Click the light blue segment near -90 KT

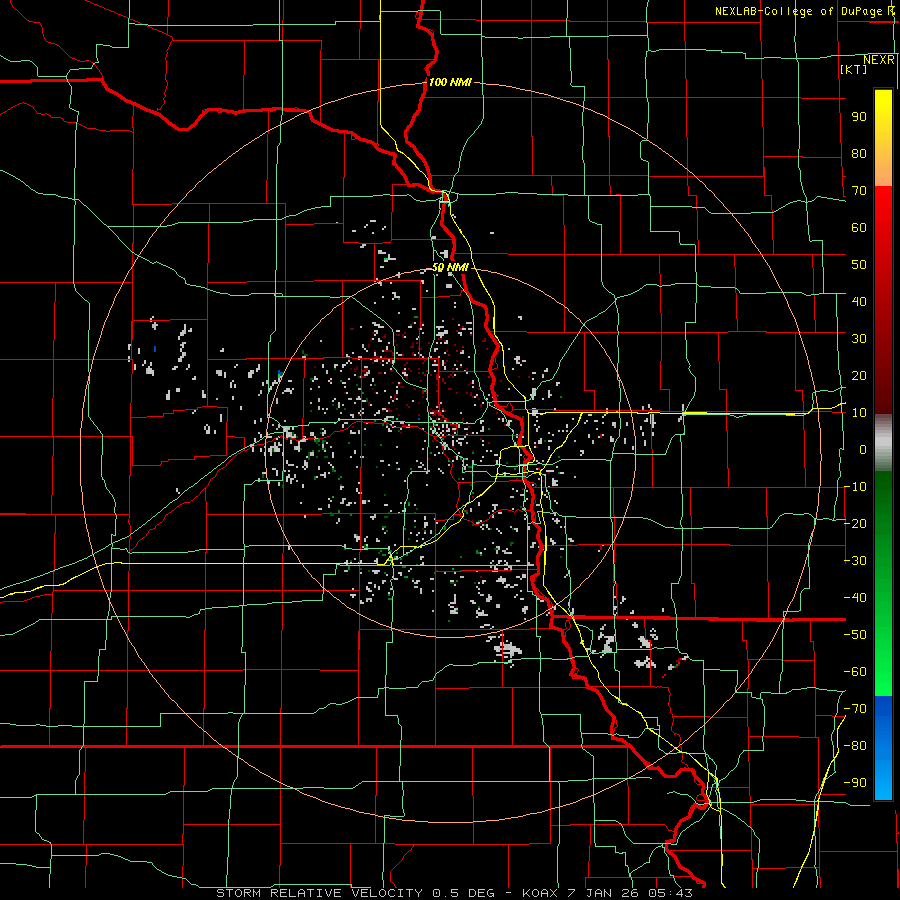[883, 778]
